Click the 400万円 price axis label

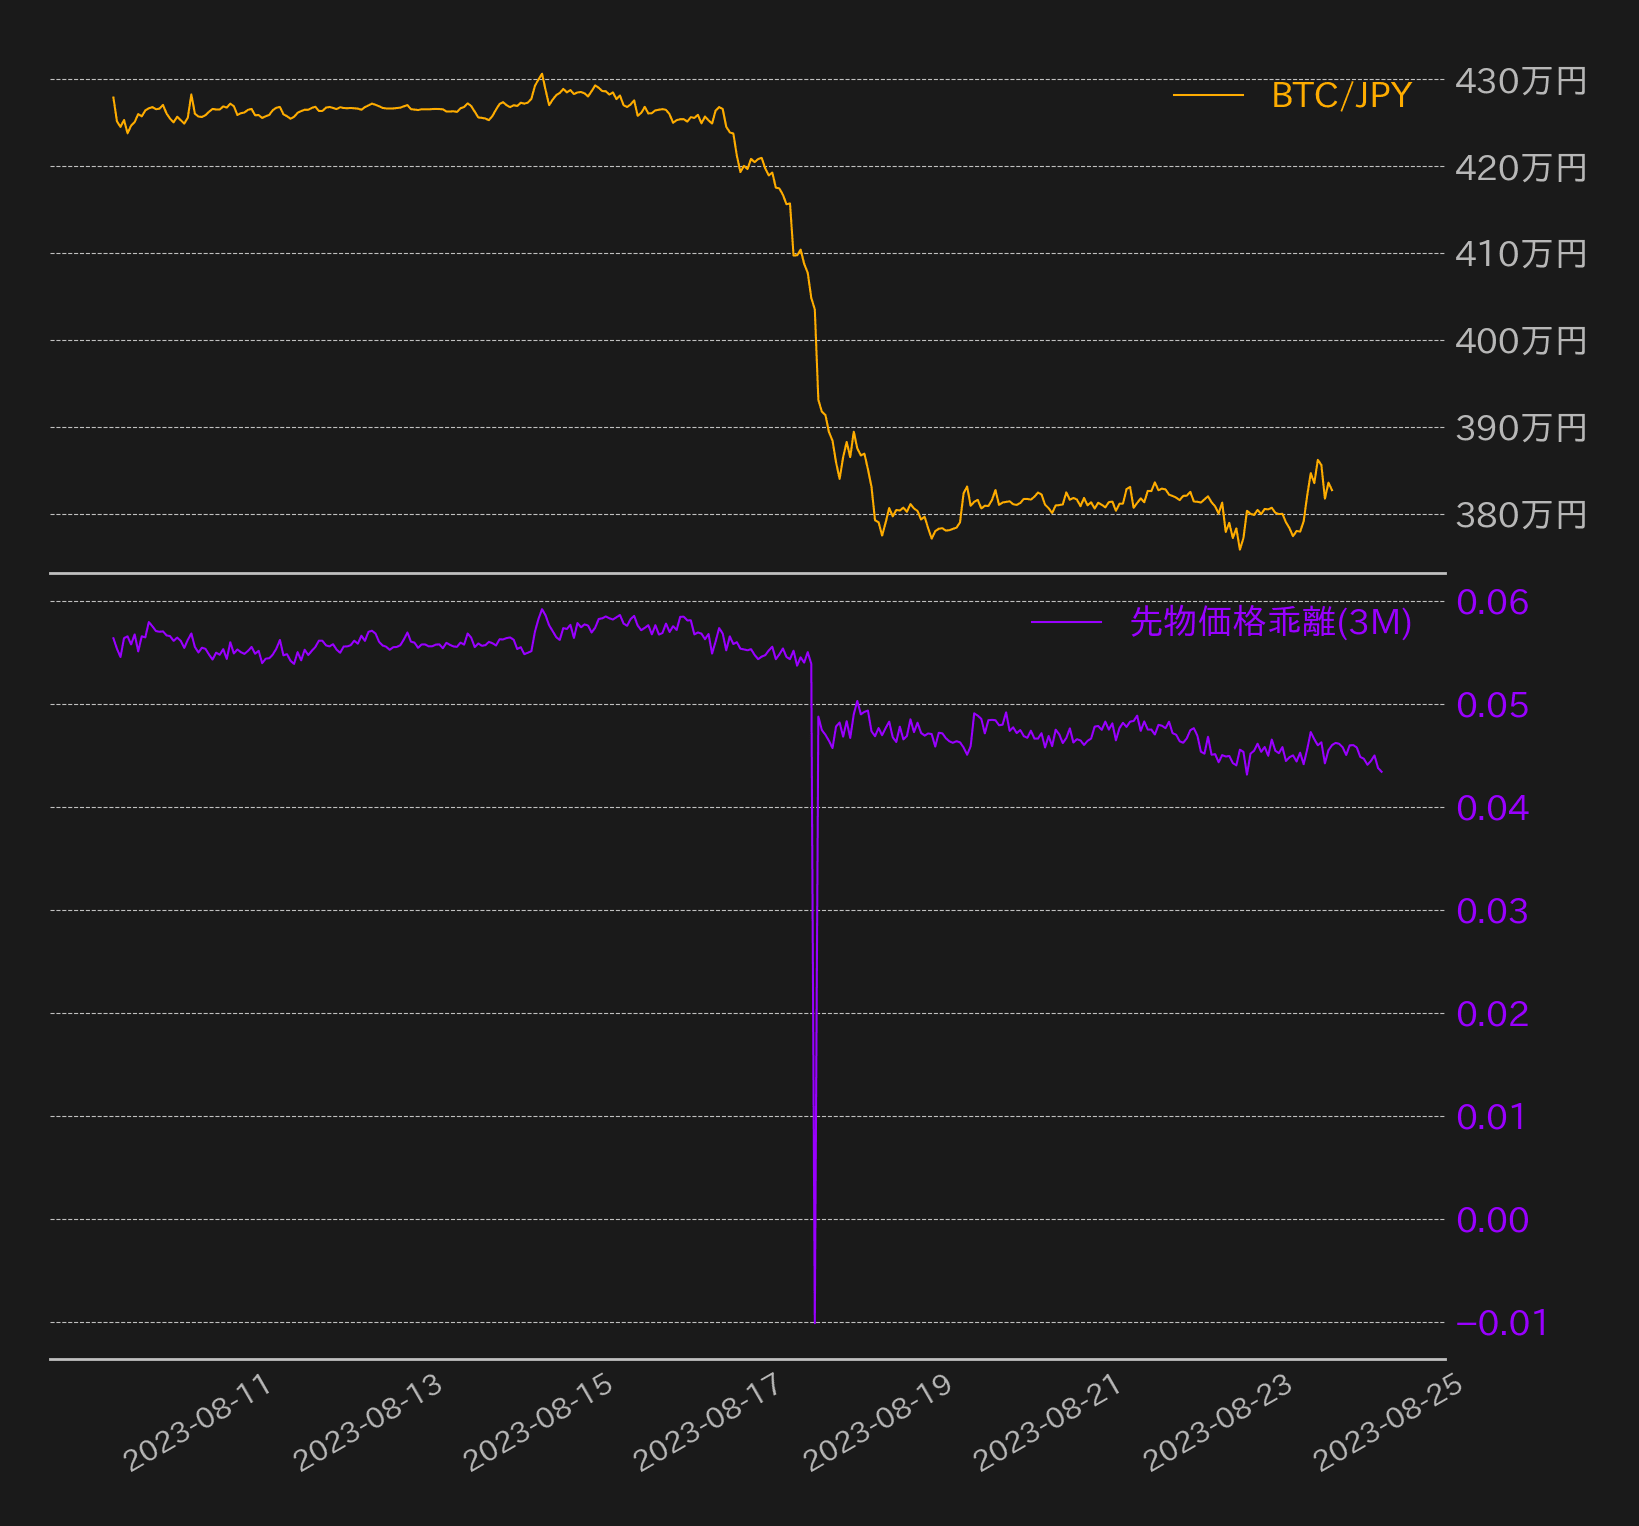point(1520,341)
